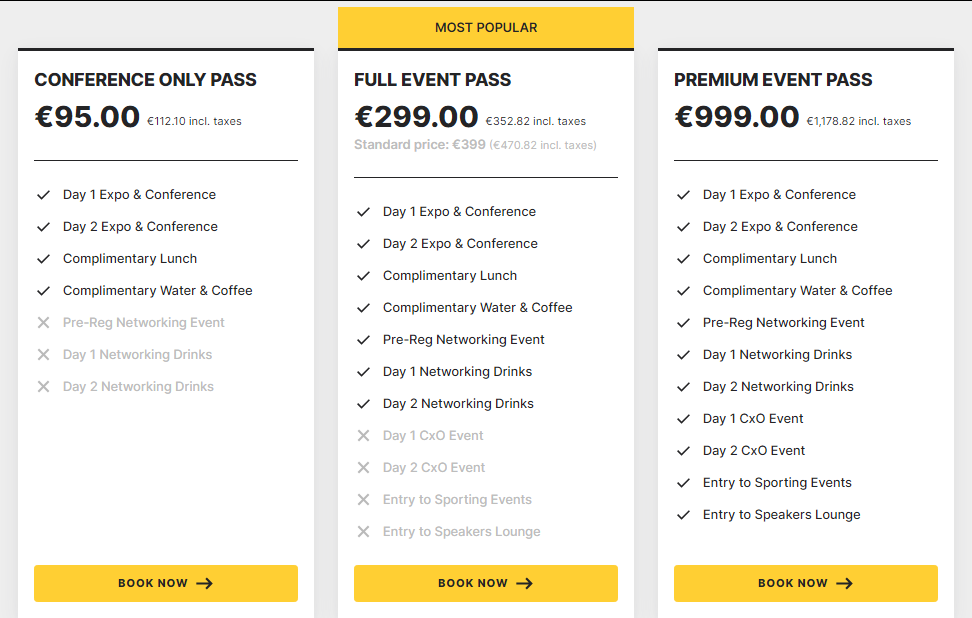Click the Premium Event Pass heading
Screen dimensions: 972x618
coord(772,79)
